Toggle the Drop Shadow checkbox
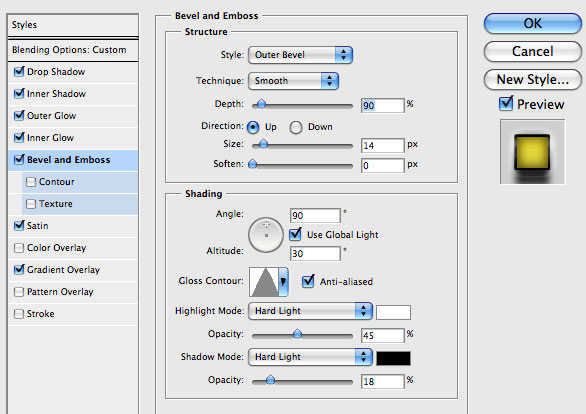586x414 pixels. click(19, 71)
